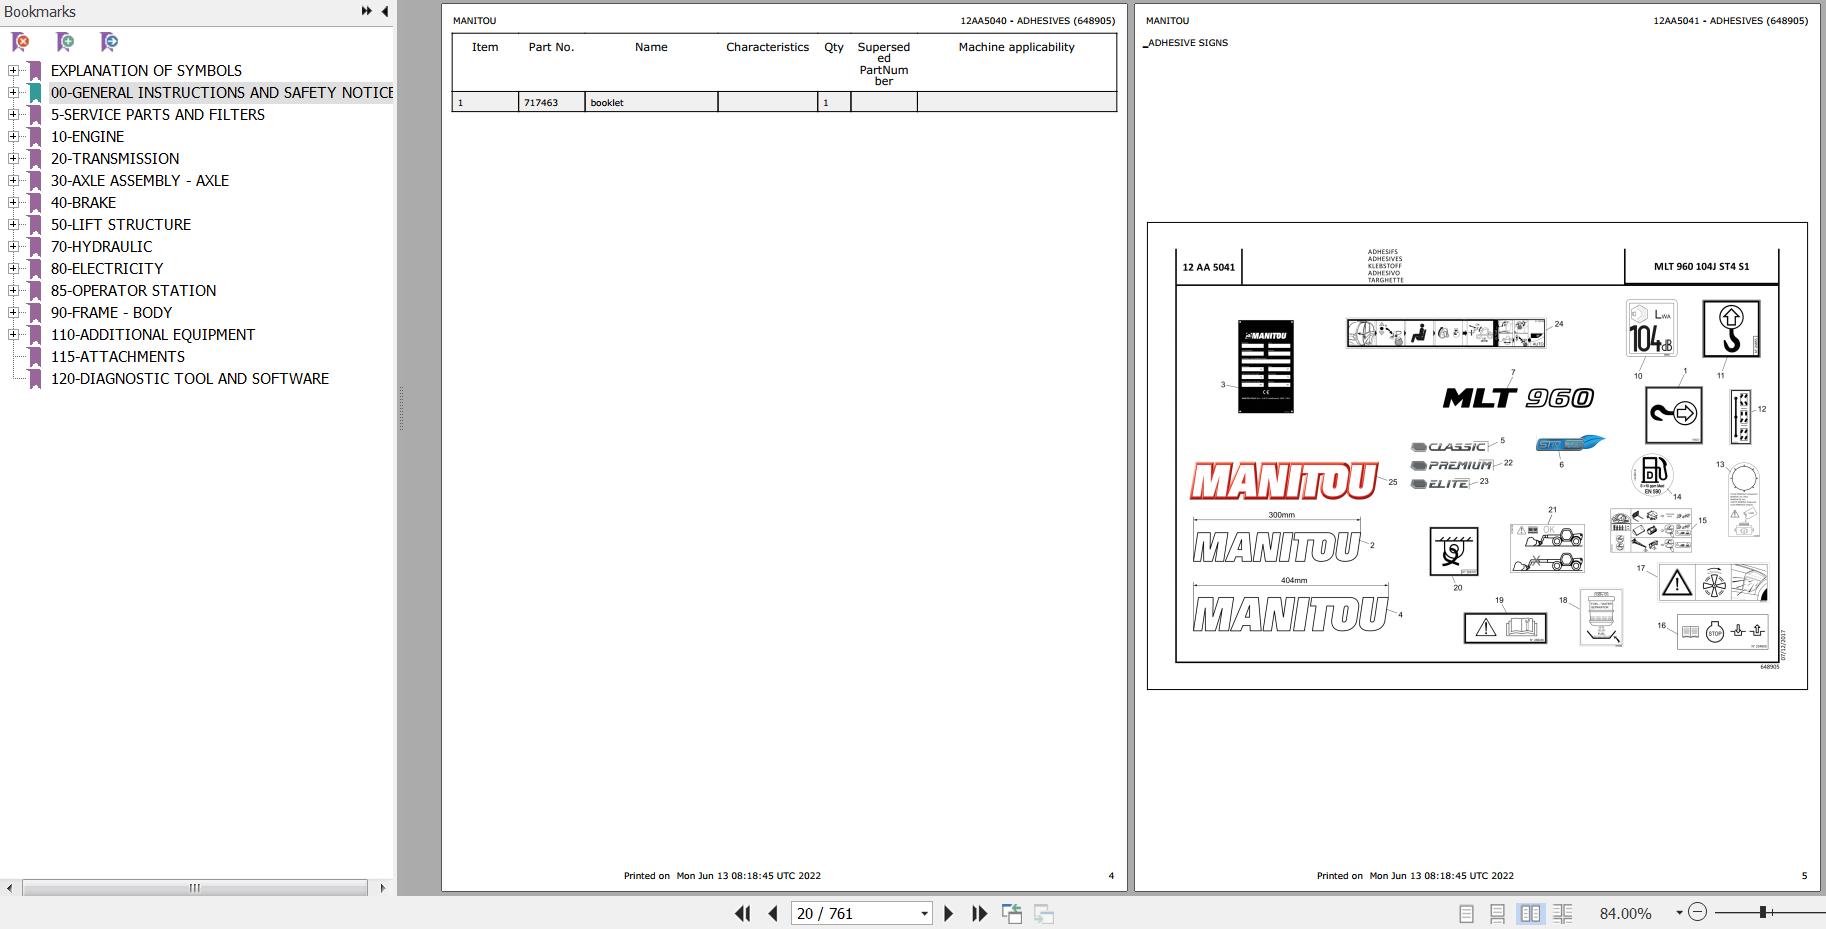Click the bookmarks horizontal scrollbar thumb
The image size is (1826, 929).
[195, 887]
